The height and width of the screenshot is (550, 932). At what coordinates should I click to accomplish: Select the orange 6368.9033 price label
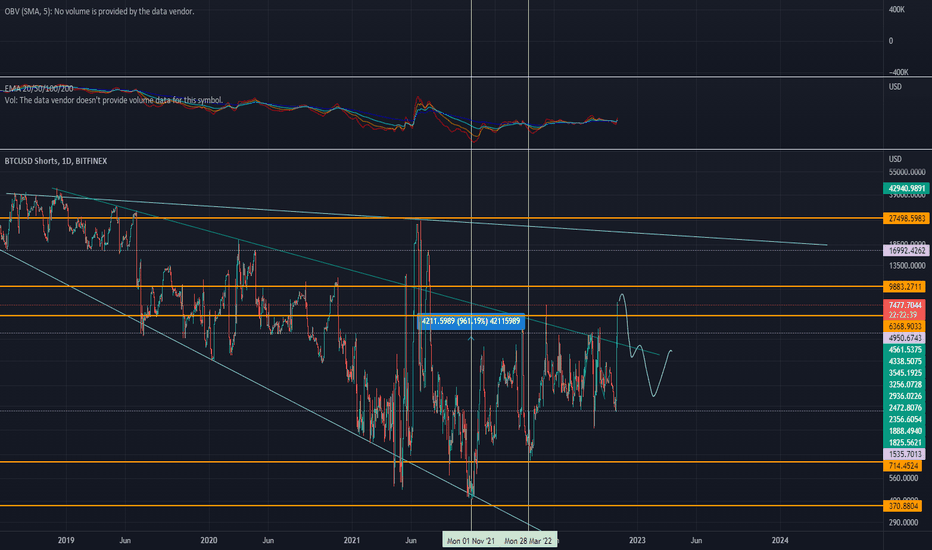coord(904,326)
